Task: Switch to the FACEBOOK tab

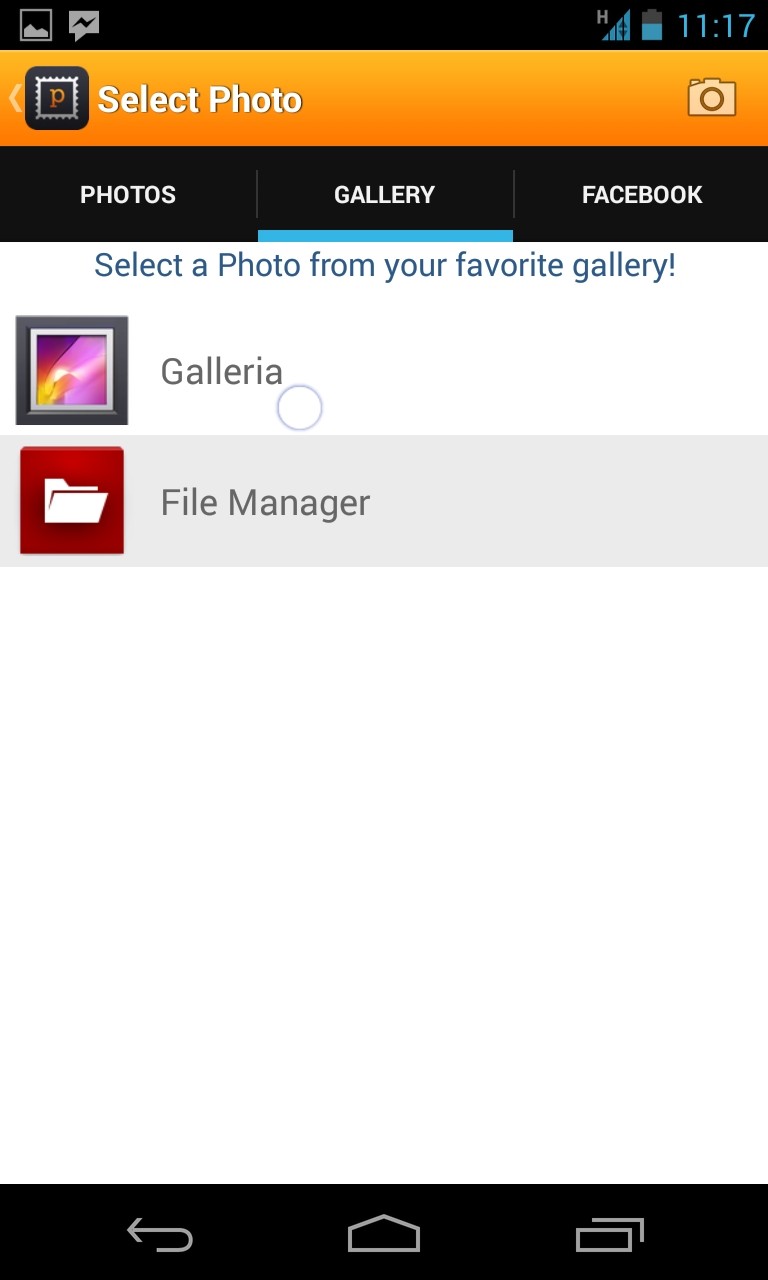Action: click(x=642, y=194)
